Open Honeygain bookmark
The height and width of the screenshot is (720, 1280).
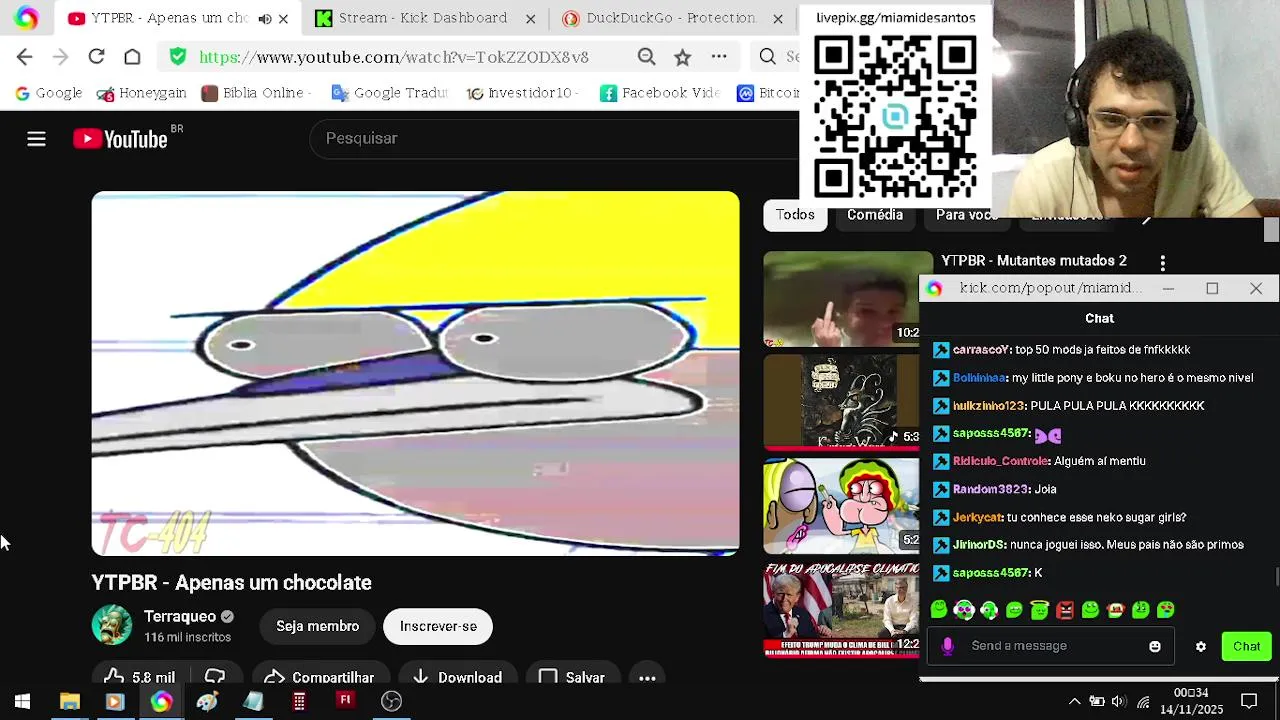tap(142, 93)
